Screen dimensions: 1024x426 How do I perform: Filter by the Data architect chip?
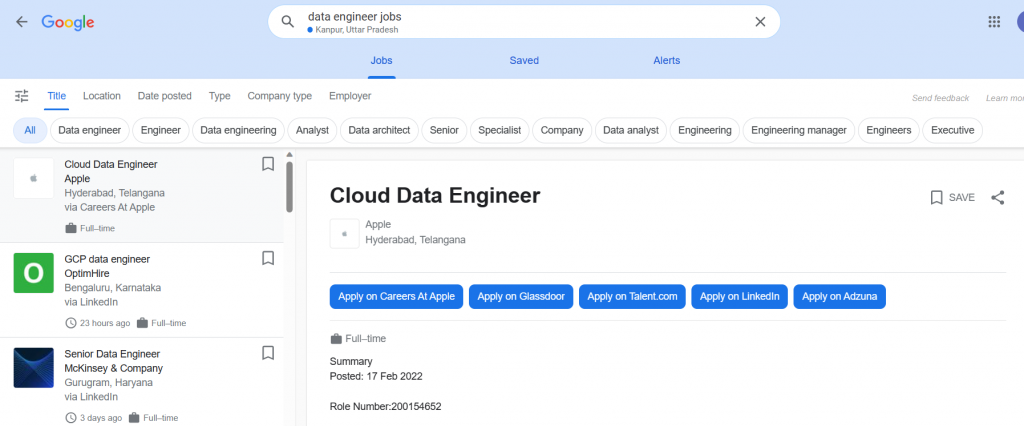click(379, 130)
